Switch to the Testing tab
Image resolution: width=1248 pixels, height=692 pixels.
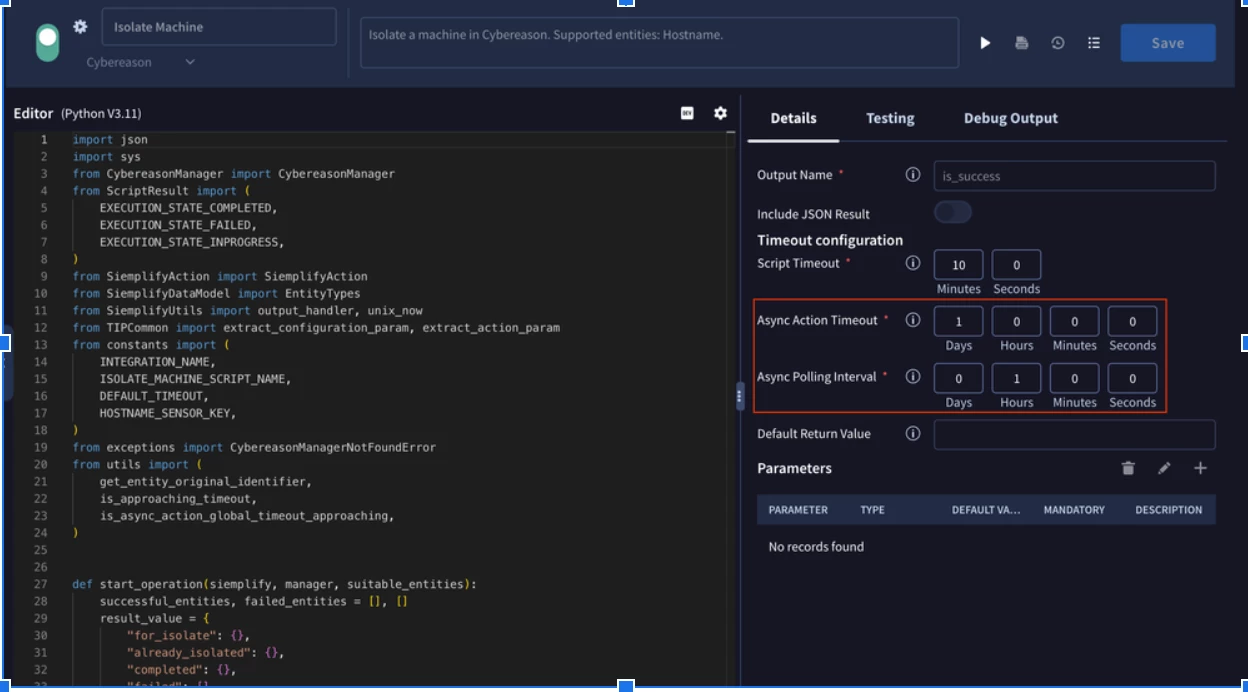pyautogui.click(x=890, y=118)
